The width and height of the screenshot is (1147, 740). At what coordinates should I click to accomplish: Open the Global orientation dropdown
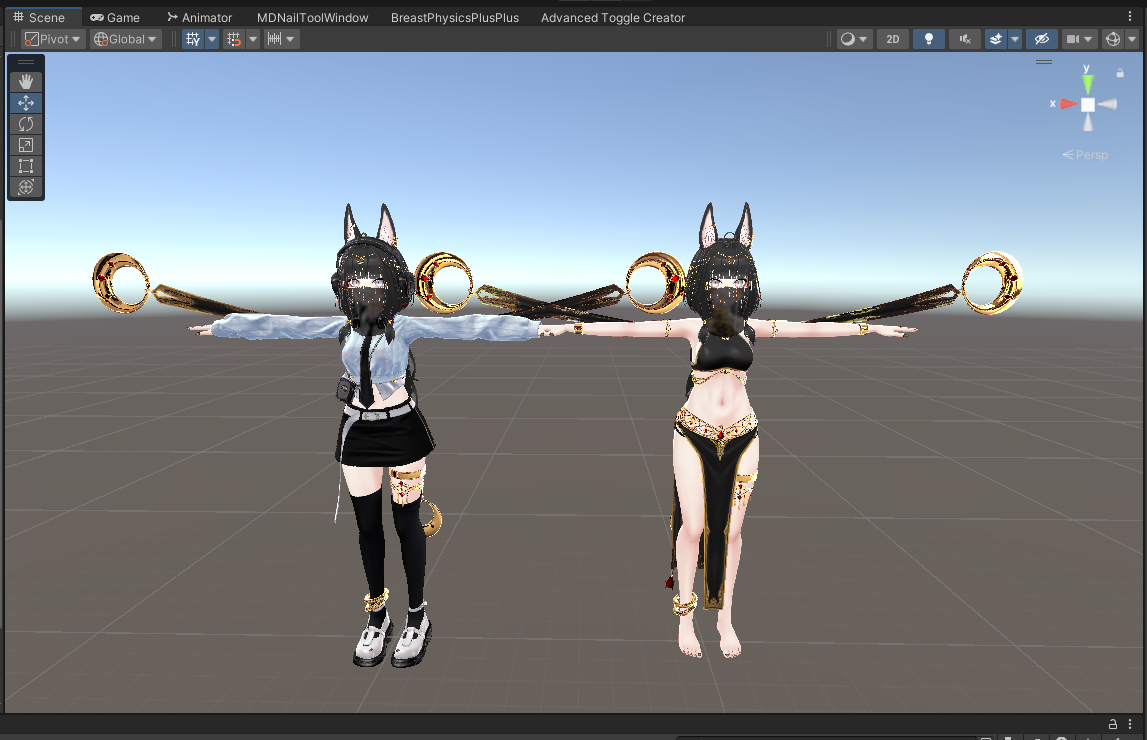pyautogui.click(x=124, y=39)
